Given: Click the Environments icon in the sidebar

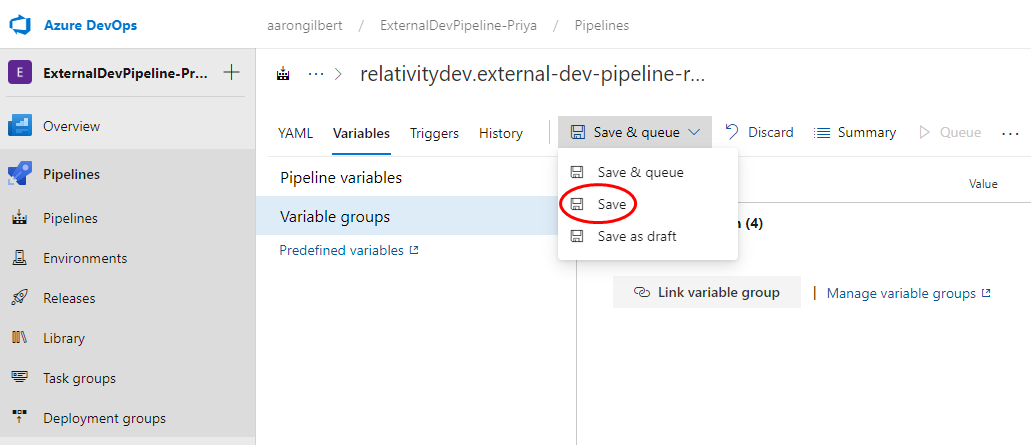Looking at the screenshot, I should click(20, 258).
